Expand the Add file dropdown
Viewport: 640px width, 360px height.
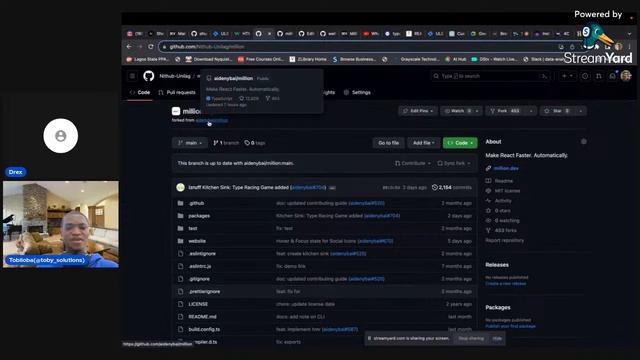point(424,143)
